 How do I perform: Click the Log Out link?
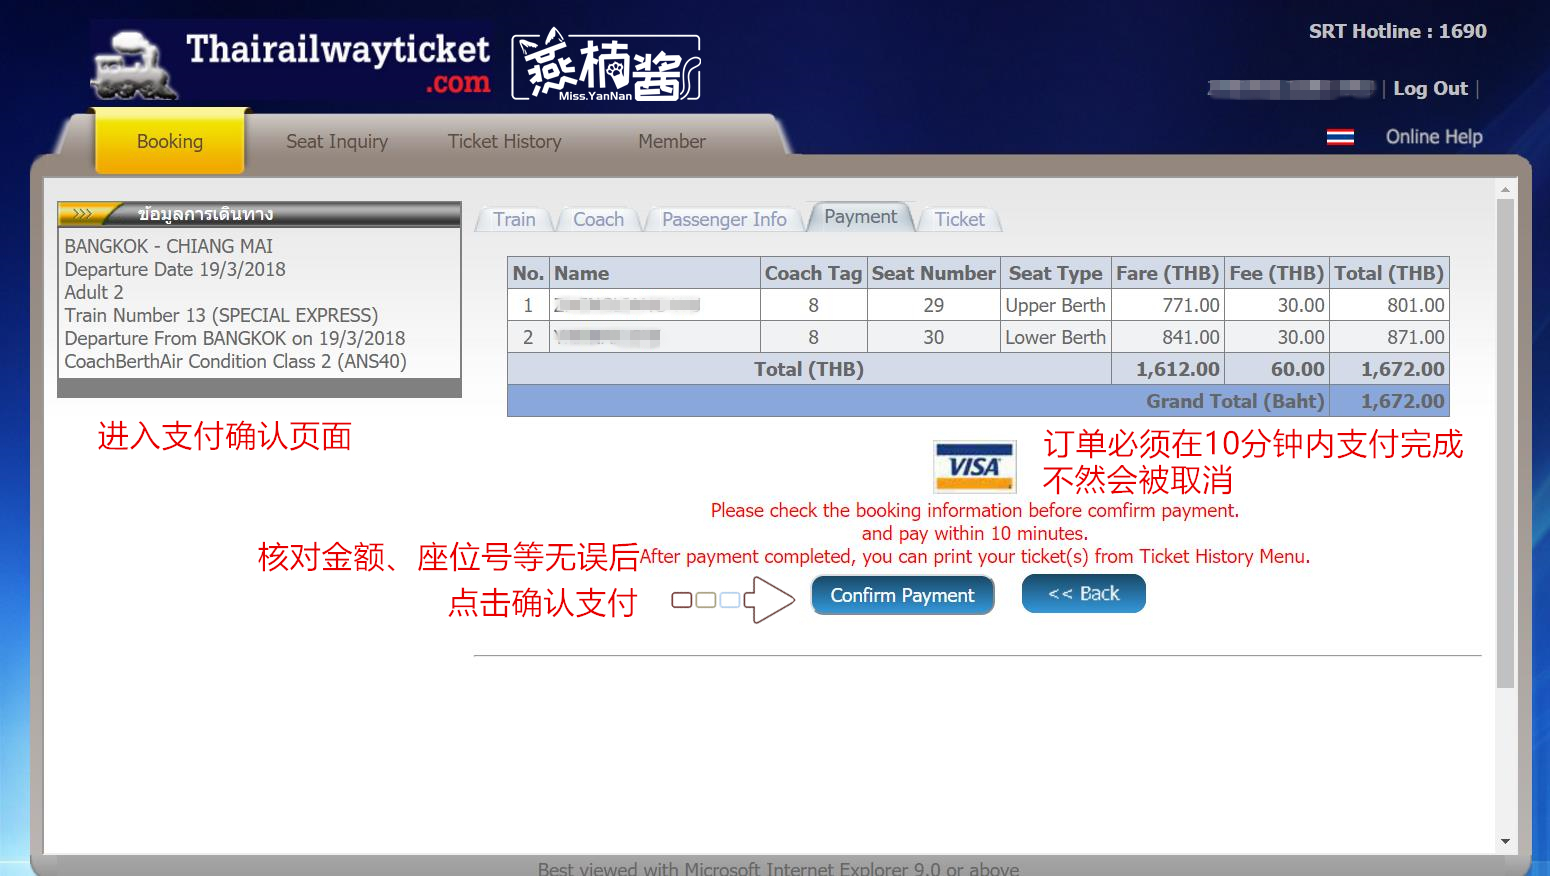[1430, 88]
